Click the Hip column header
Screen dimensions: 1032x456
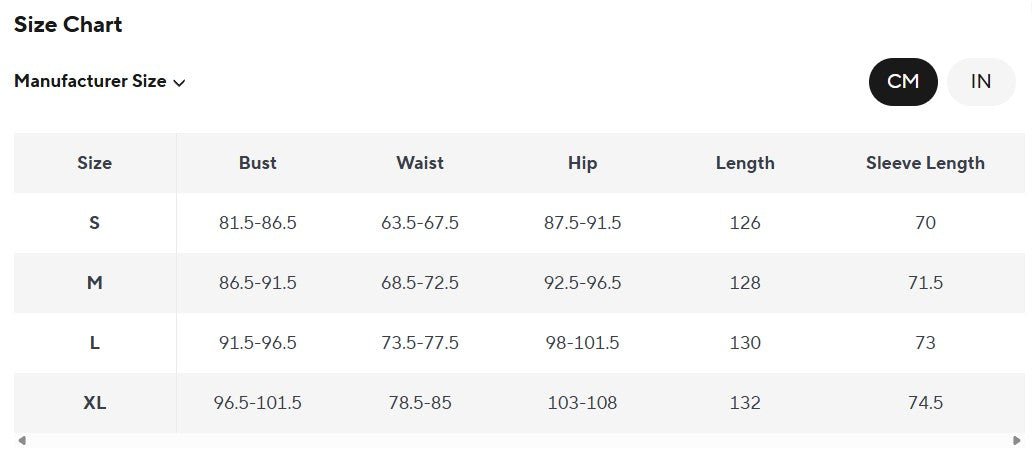pyautogui.click(x=582, y=163)
